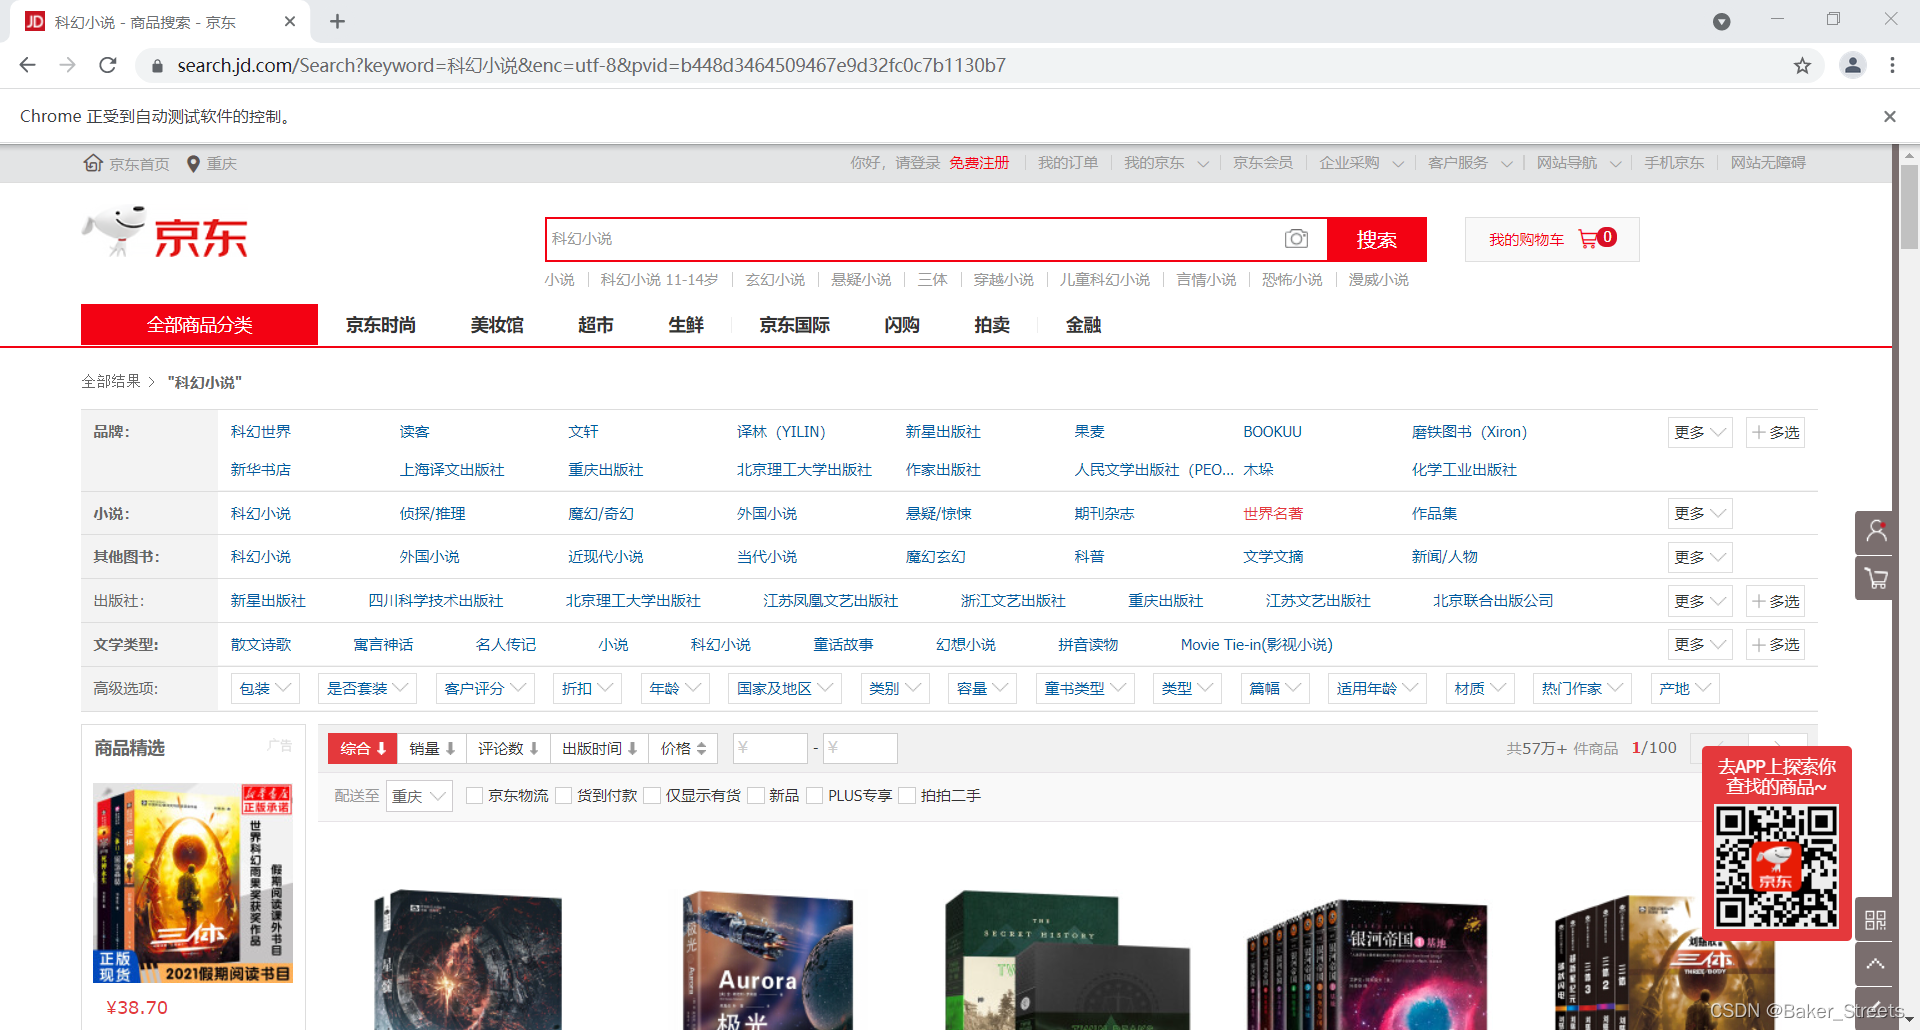
Task: Open the Aurora 极光 book thumbnail
Action: tap(767, 960)
